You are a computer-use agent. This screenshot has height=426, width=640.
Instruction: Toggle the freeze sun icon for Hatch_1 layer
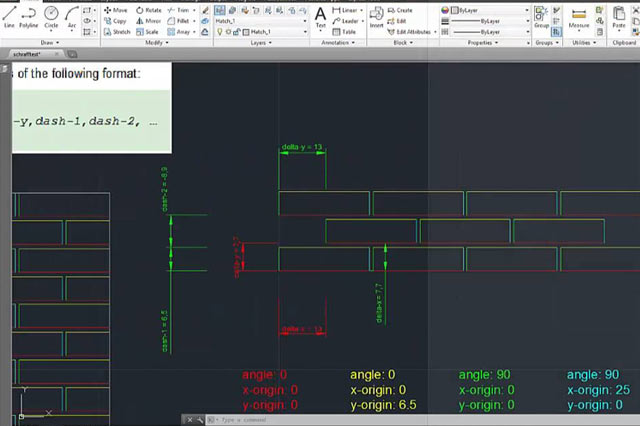tap(228, 31)
